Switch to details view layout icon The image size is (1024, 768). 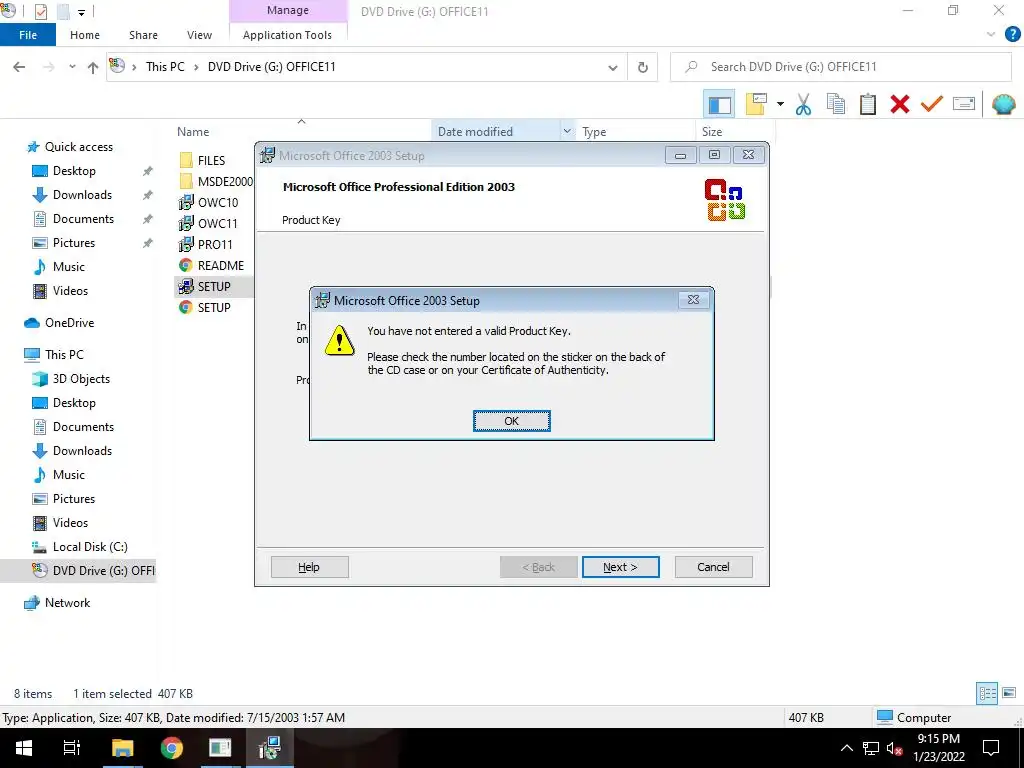tap(987, 693)
